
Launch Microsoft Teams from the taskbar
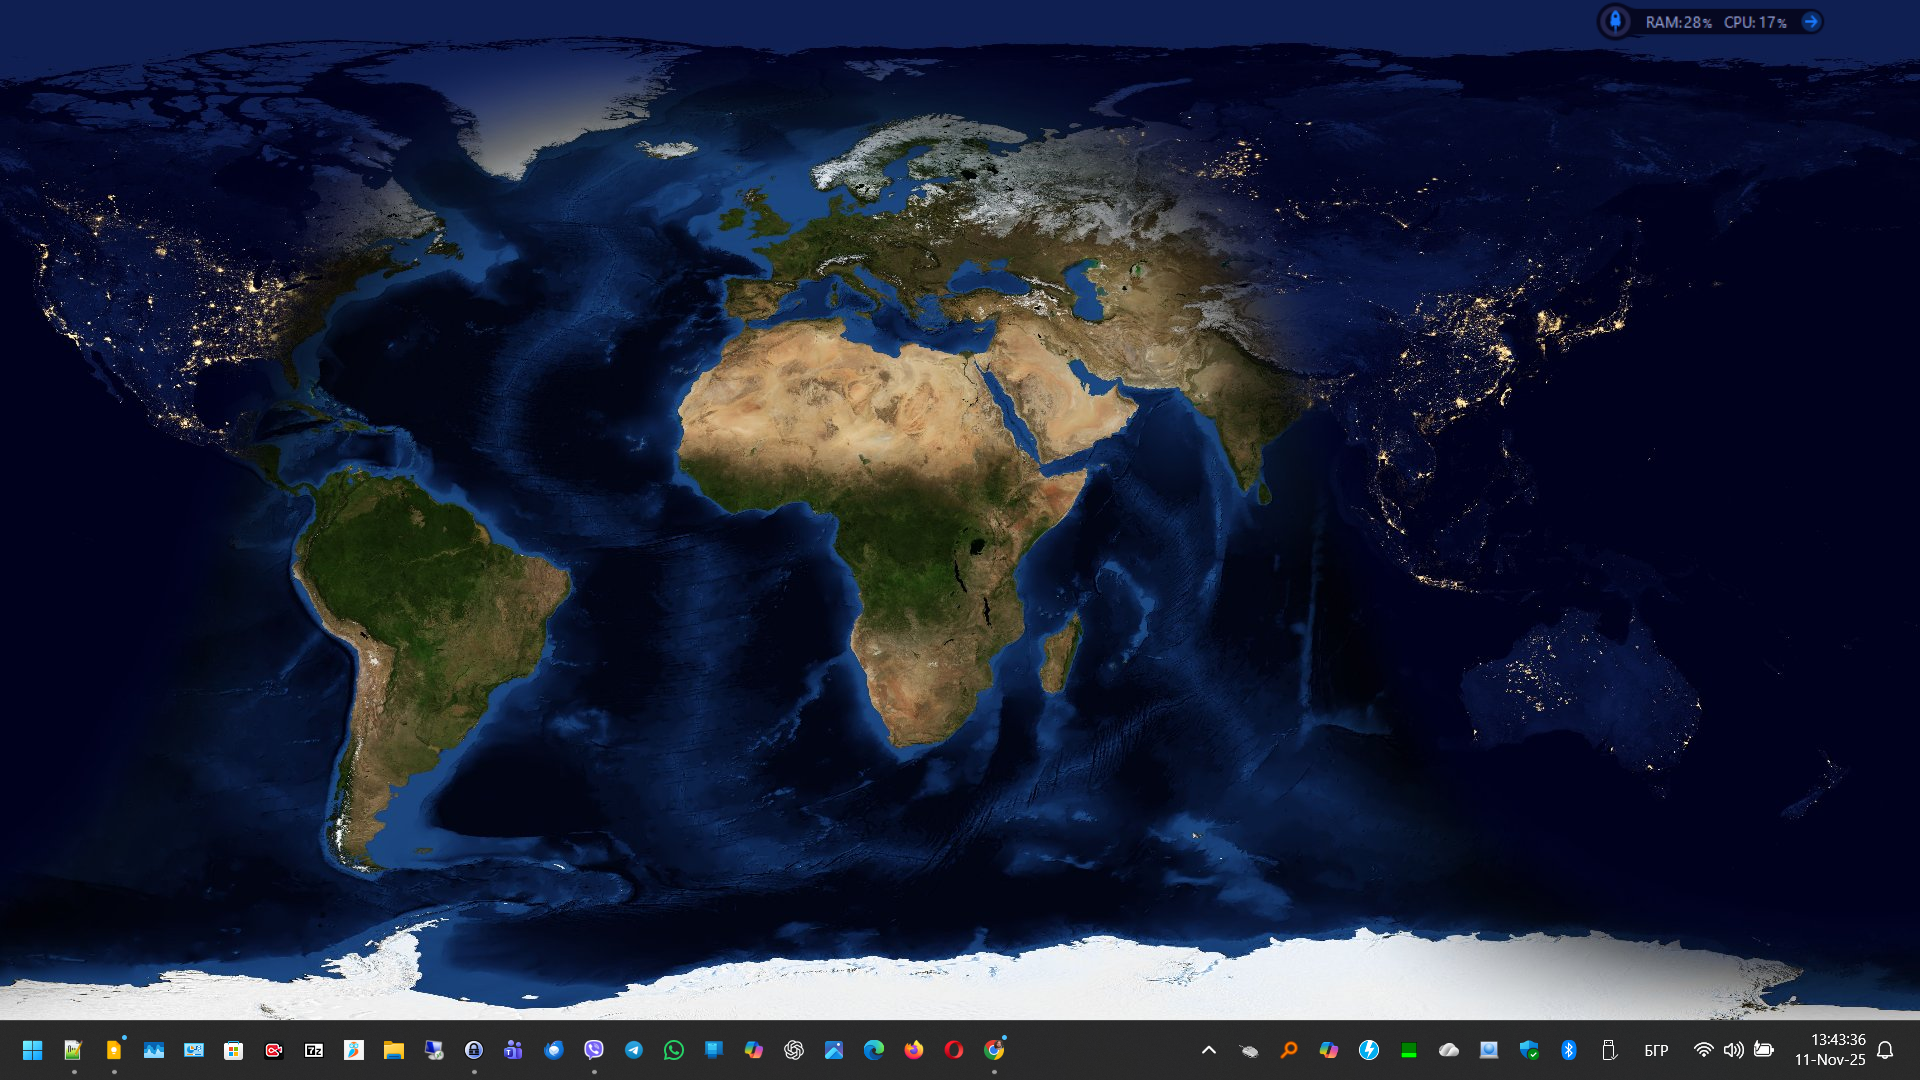click(x=514, y=1050)
